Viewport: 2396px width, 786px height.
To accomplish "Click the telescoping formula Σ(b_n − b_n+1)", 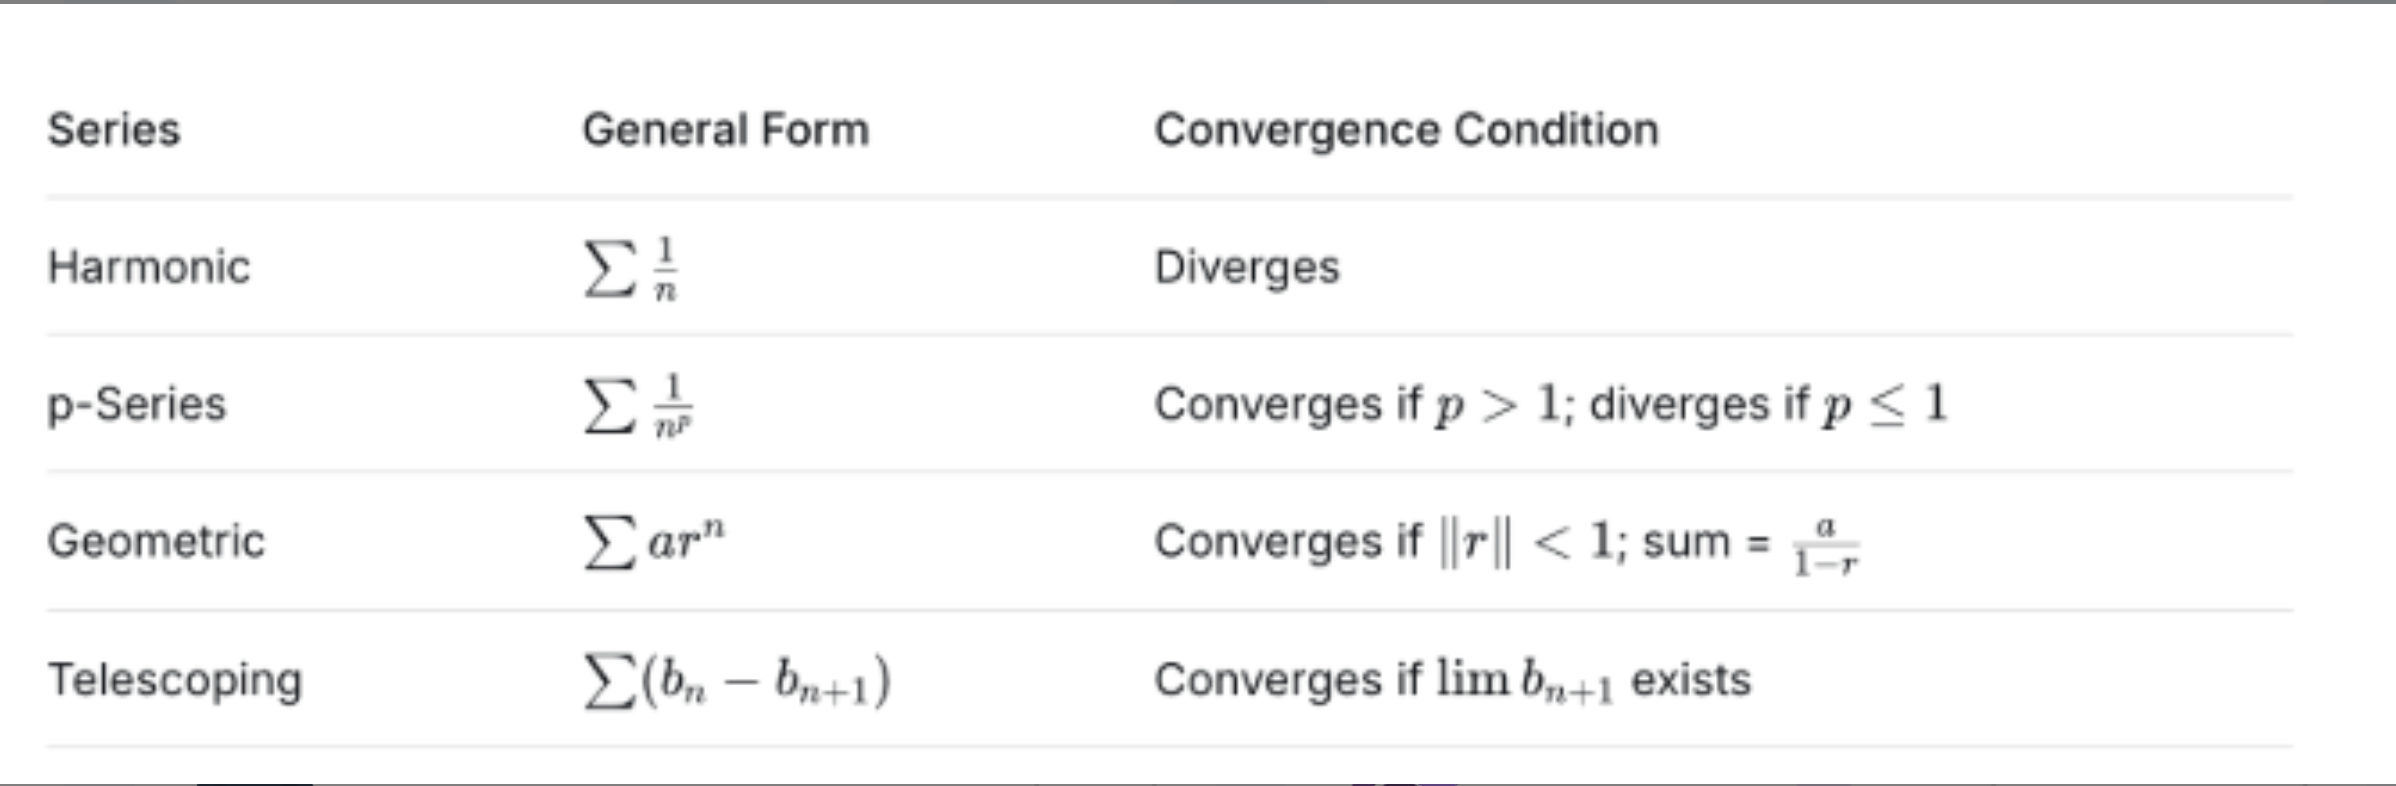I will click(x=737, y=681).
